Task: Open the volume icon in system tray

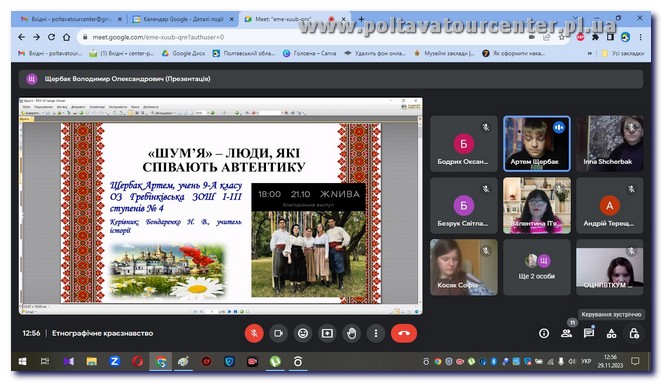Action: [x=572, y=361]
